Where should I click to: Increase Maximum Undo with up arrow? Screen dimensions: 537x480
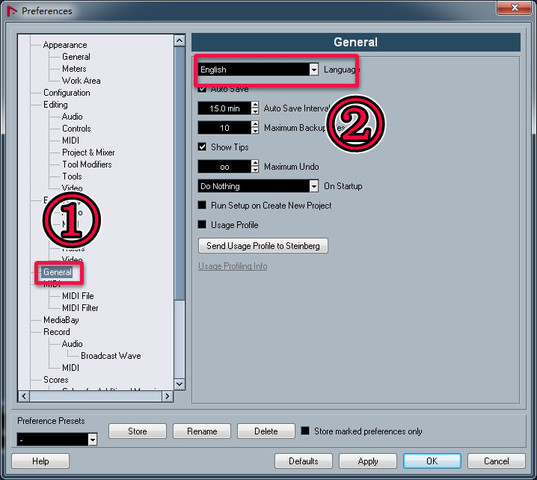click(x=255, y=163)
